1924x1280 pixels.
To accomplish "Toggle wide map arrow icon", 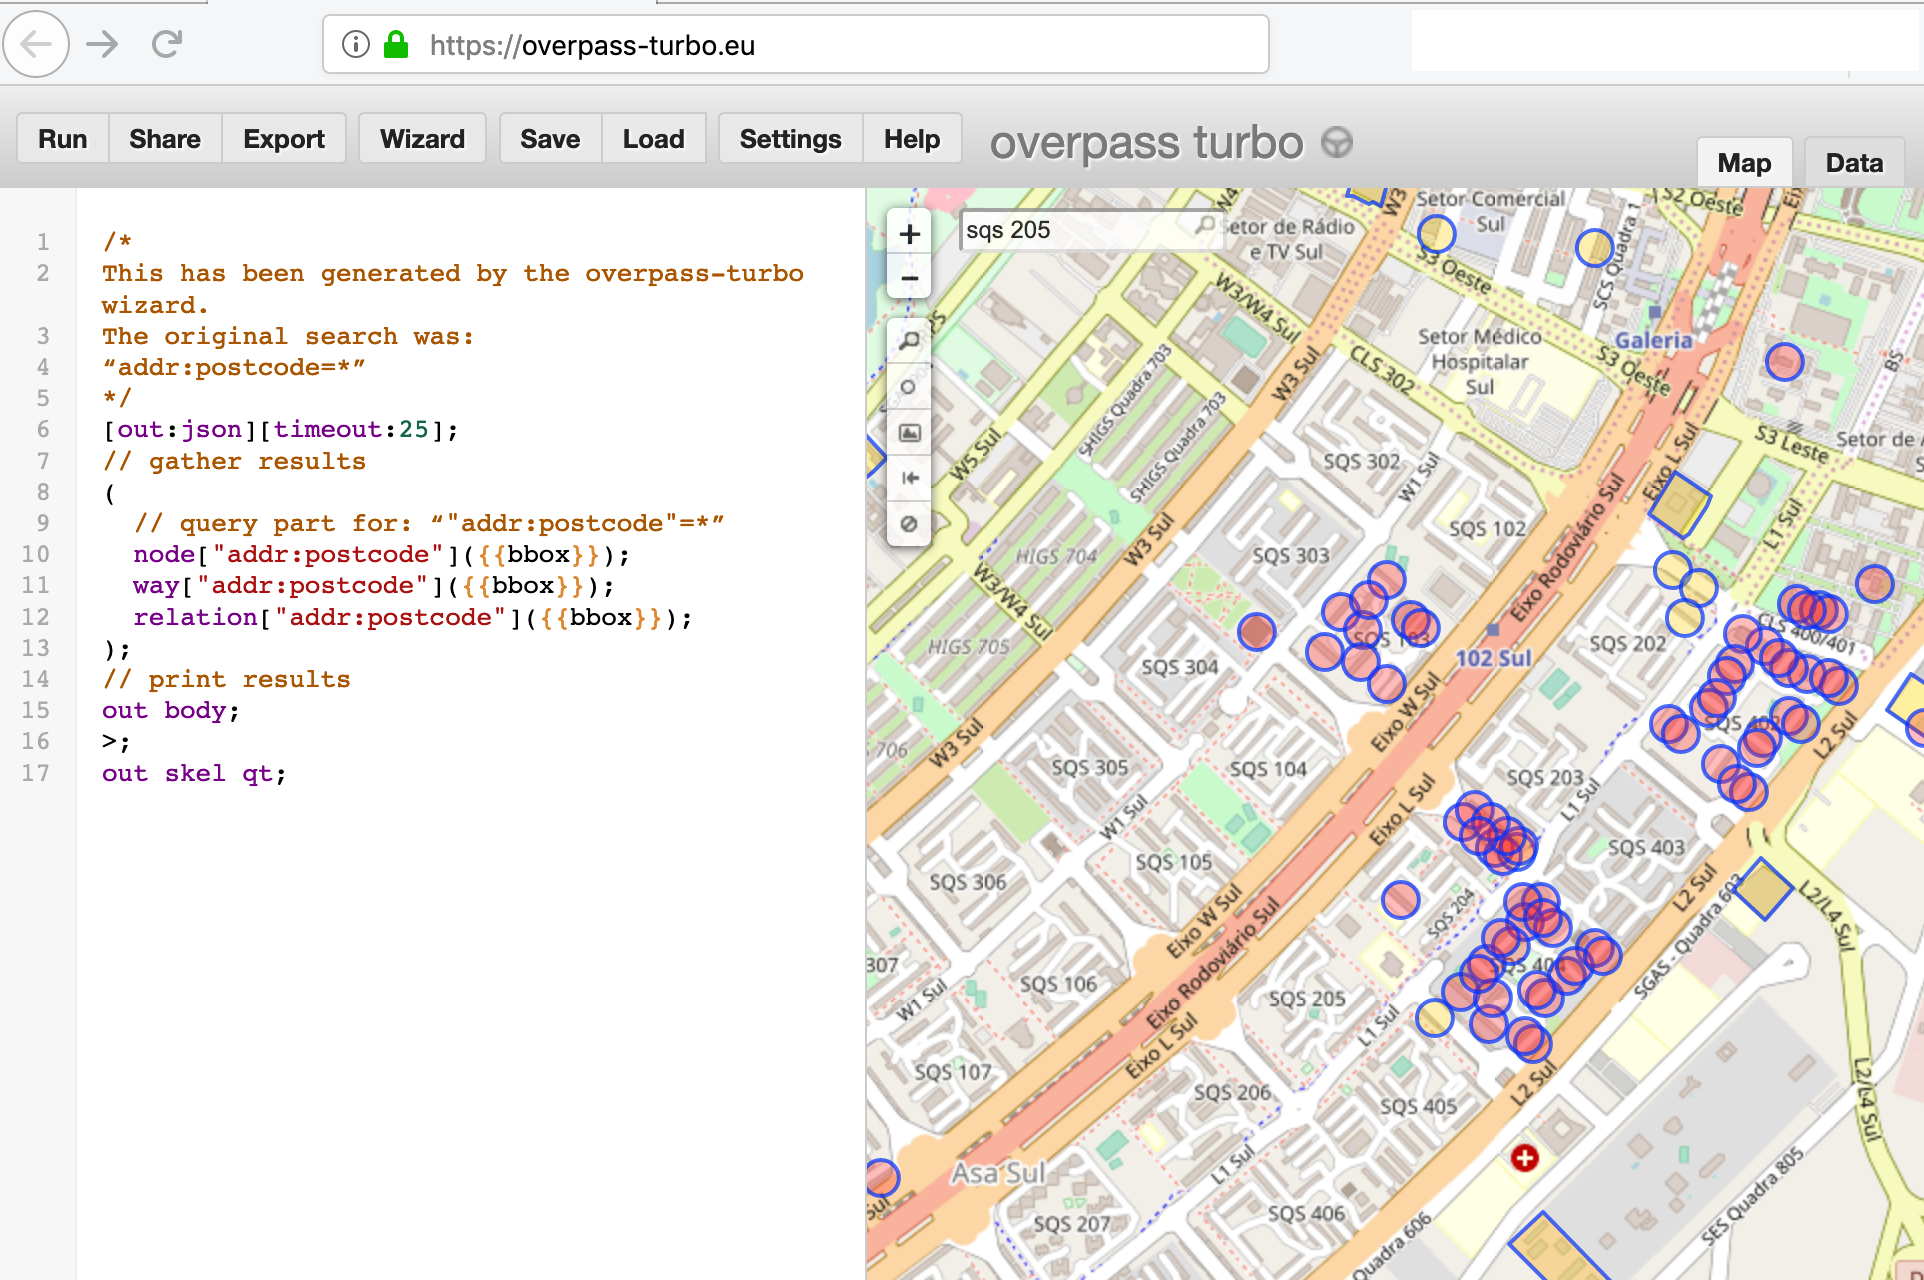I will [909, 478].
